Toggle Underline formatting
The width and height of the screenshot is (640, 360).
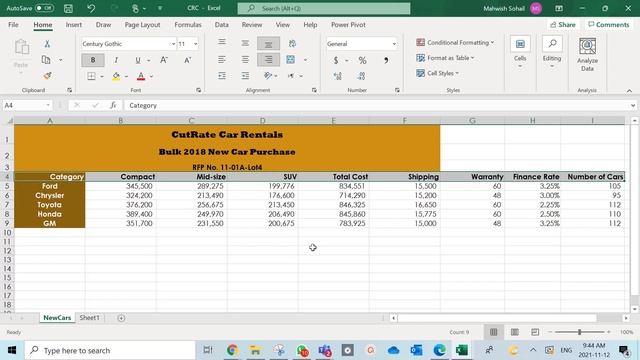pos(138,60)
